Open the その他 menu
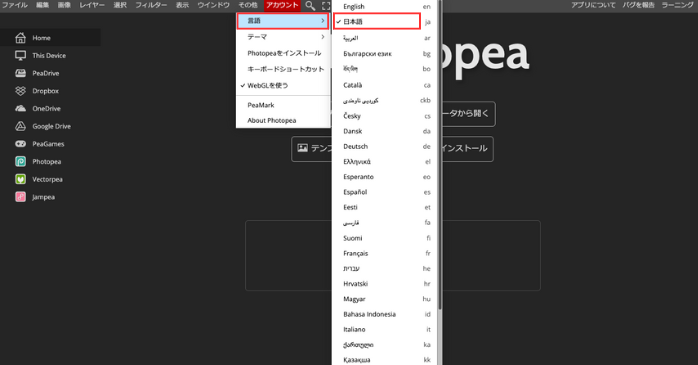The height and width of the screenshot is (365, 698). click(x=248, y=5)
